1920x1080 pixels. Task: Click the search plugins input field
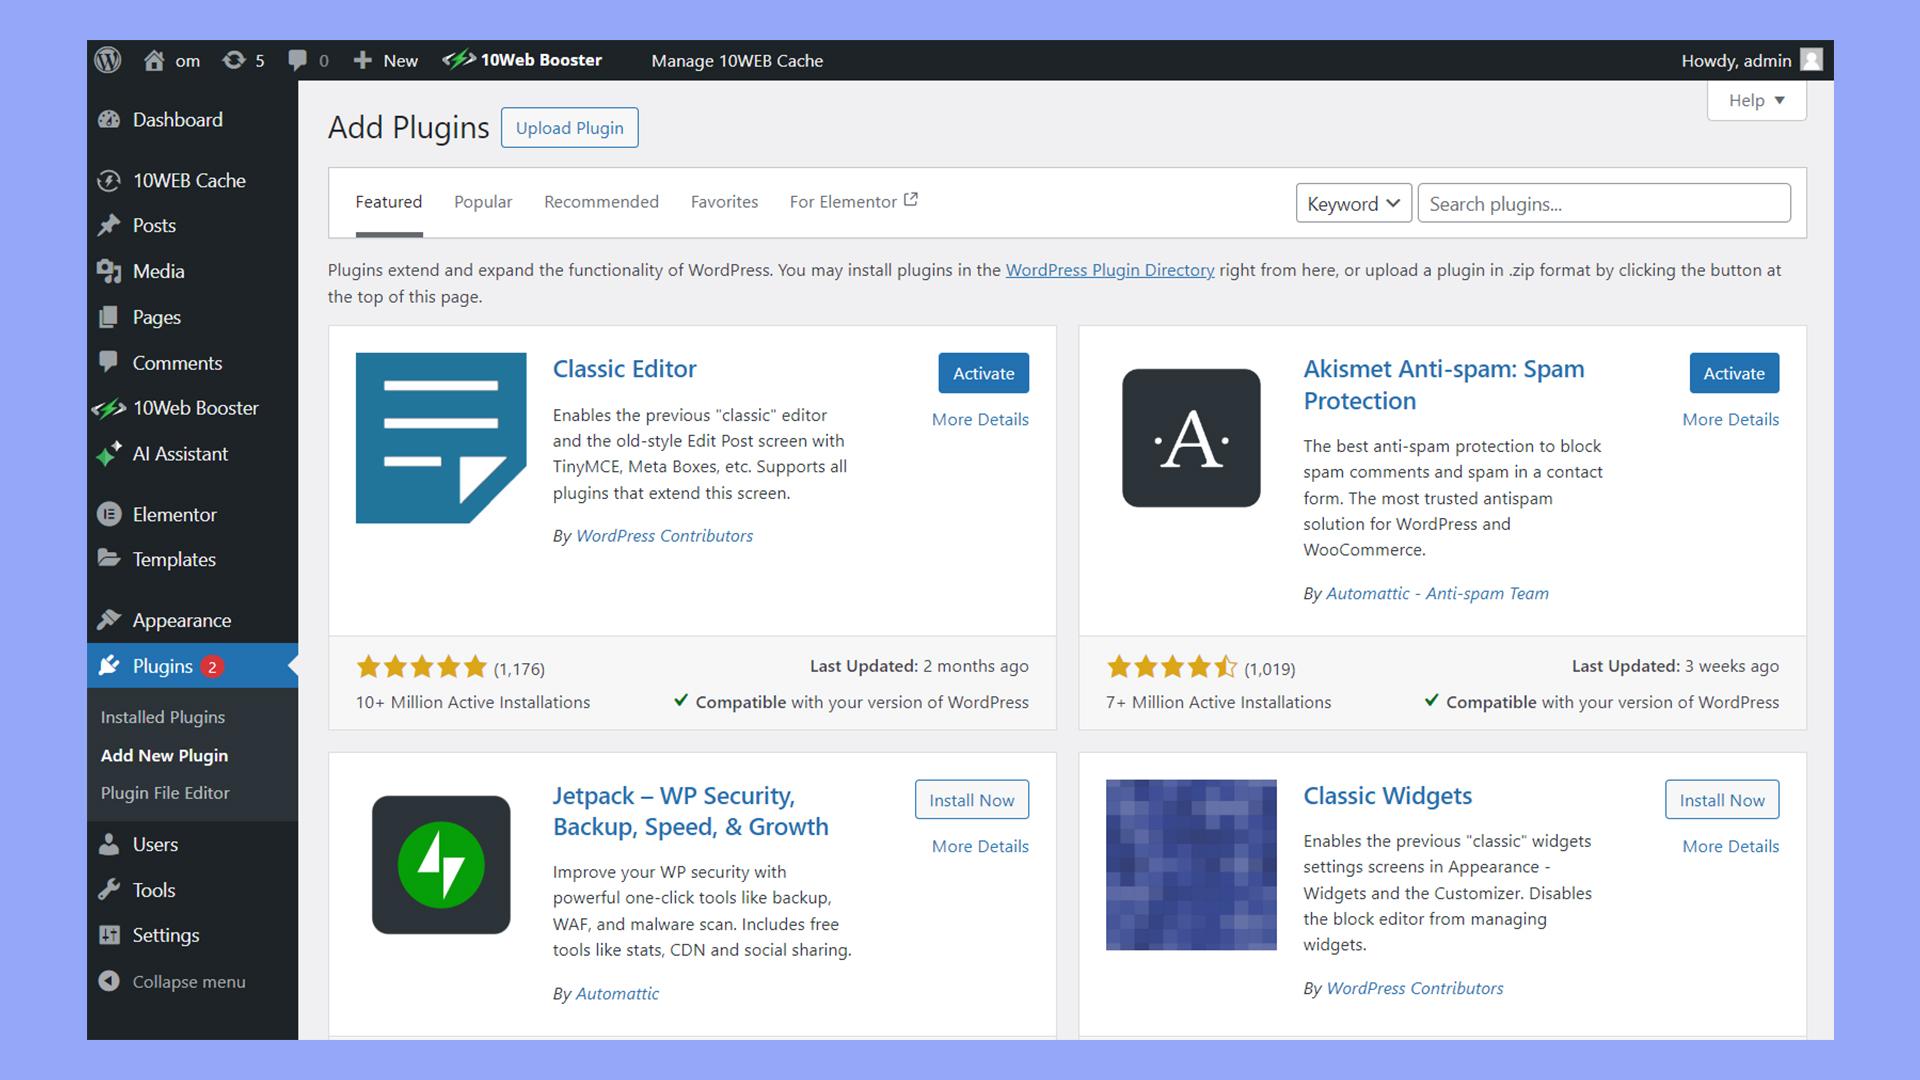tap(1604, 203)
